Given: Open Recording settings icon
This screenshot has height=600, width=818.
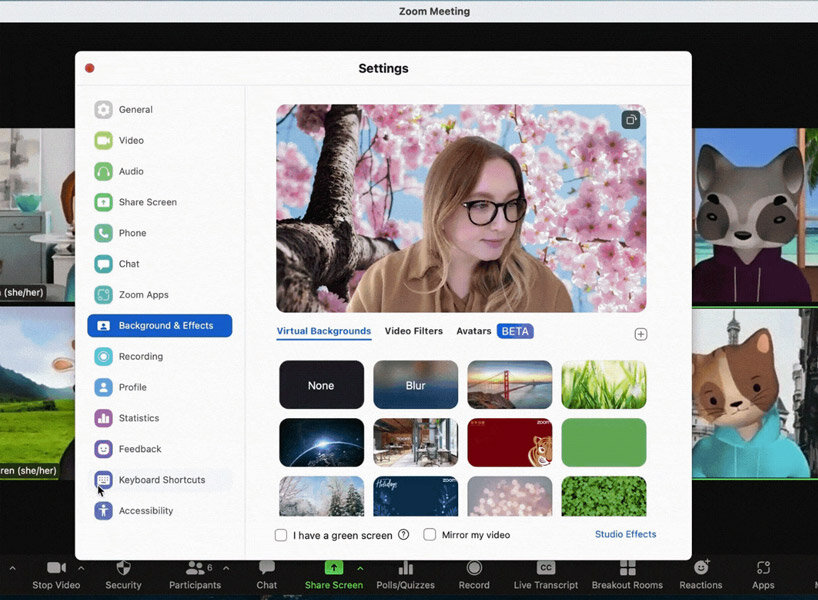Looking at the screenshot, I should pyautogui.click(x=103, y=356).
